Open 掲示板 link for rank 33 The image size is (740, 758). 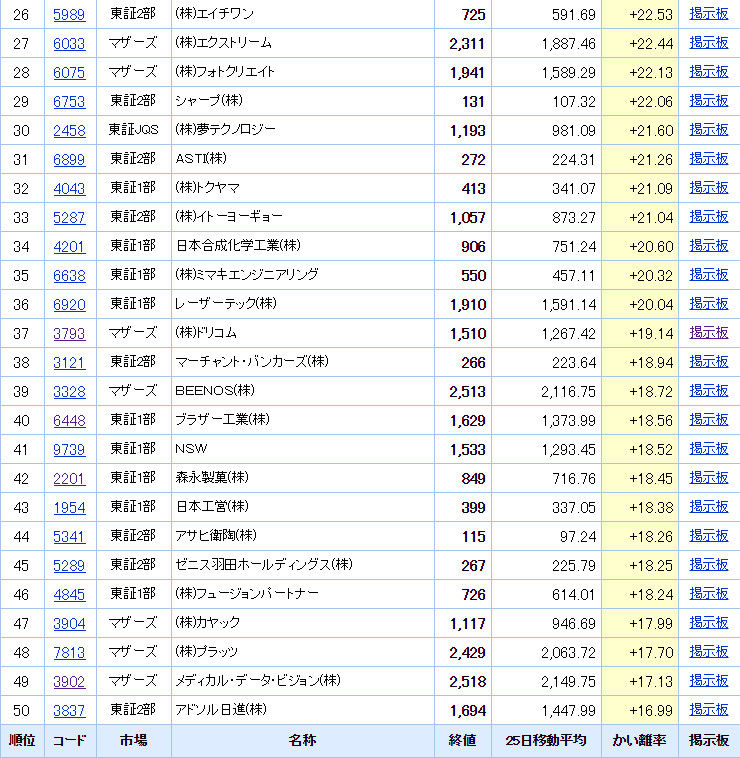click(x=709, y=217)
